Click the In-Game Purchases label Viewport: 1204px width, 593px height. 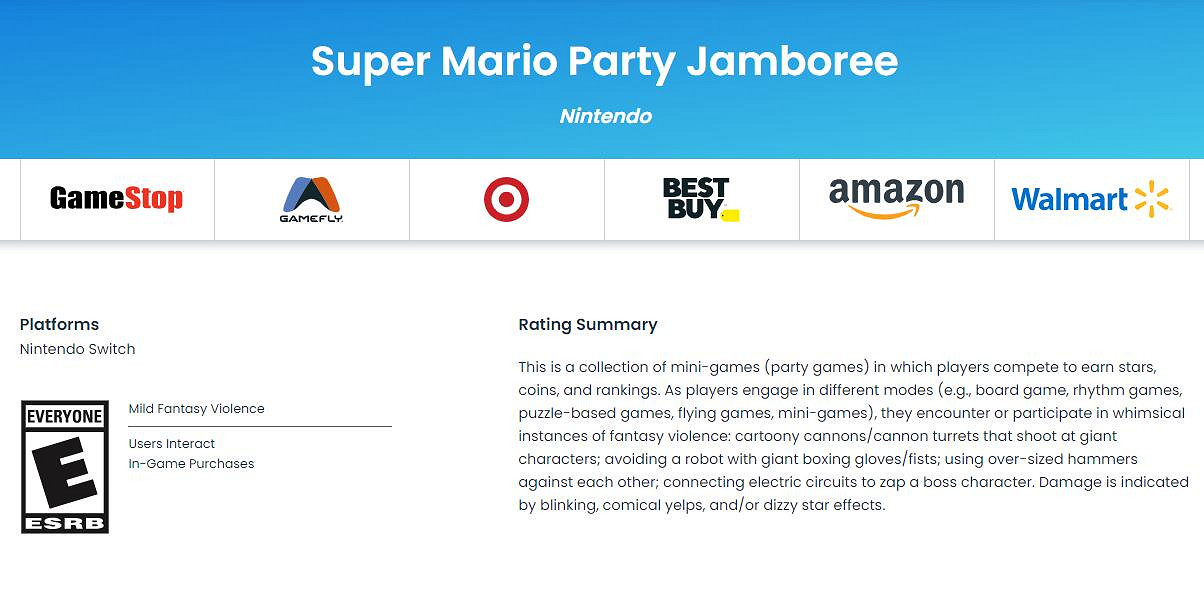click(191, 464)
